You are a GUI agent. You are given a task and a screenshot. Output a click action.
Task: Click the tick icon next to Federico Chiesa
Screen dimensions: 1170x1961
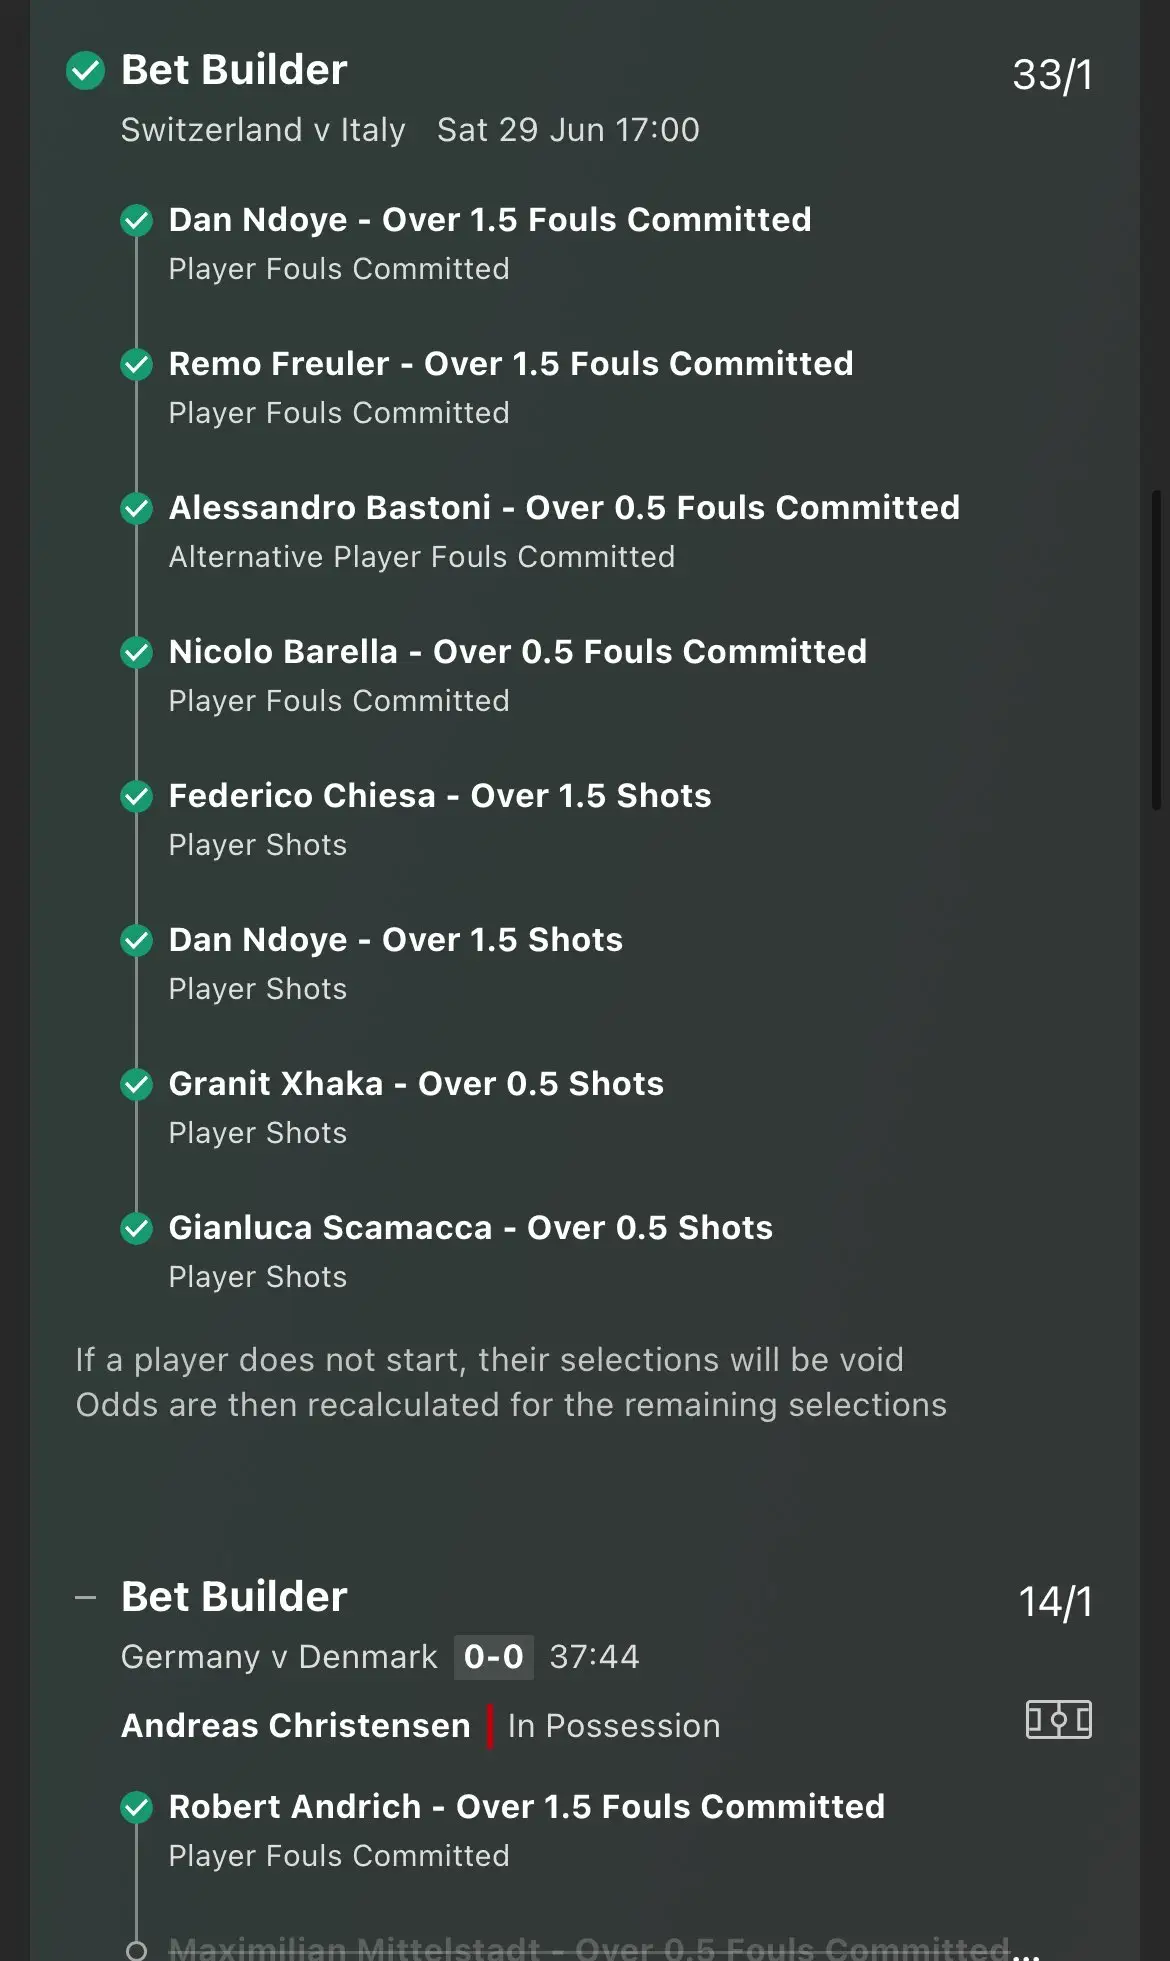(137, 796)
